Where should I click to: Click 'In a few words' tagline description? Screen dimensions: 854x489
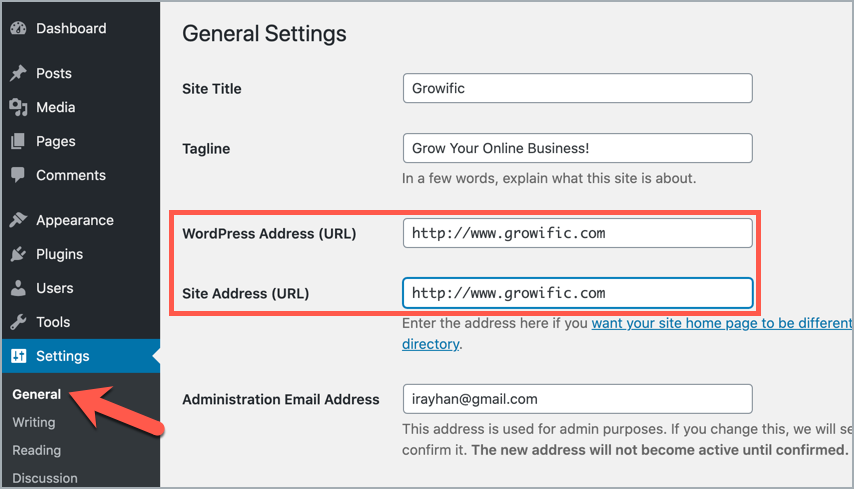coord(549,178)
